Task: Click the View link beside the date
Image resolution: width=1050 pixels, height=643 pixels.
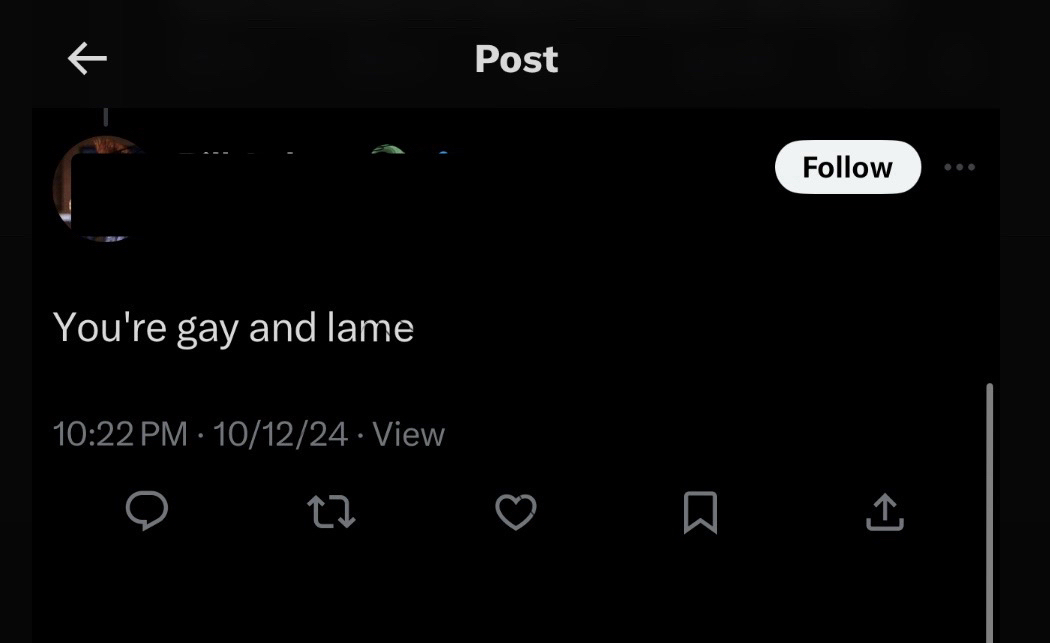Action: click(408, 434)
